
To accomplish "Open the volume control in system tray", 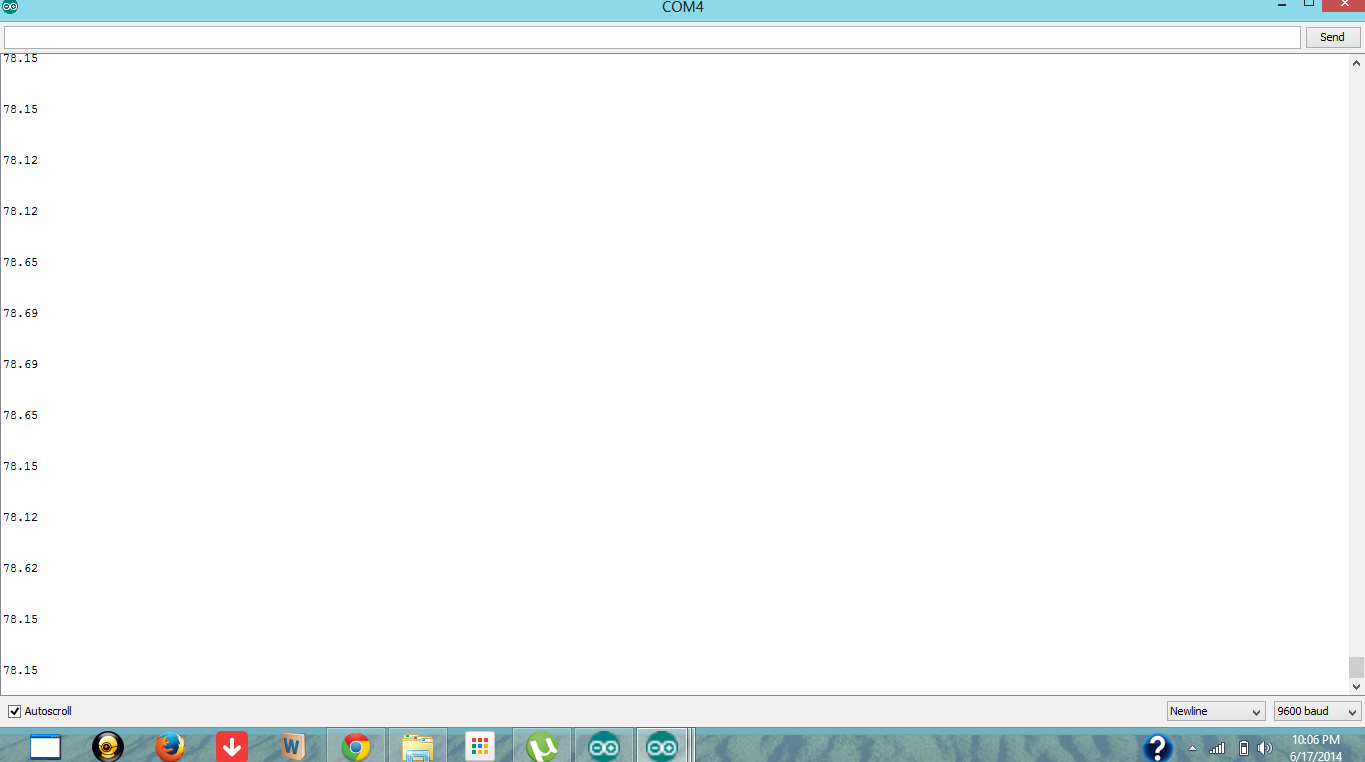I will click(1265, 748).
